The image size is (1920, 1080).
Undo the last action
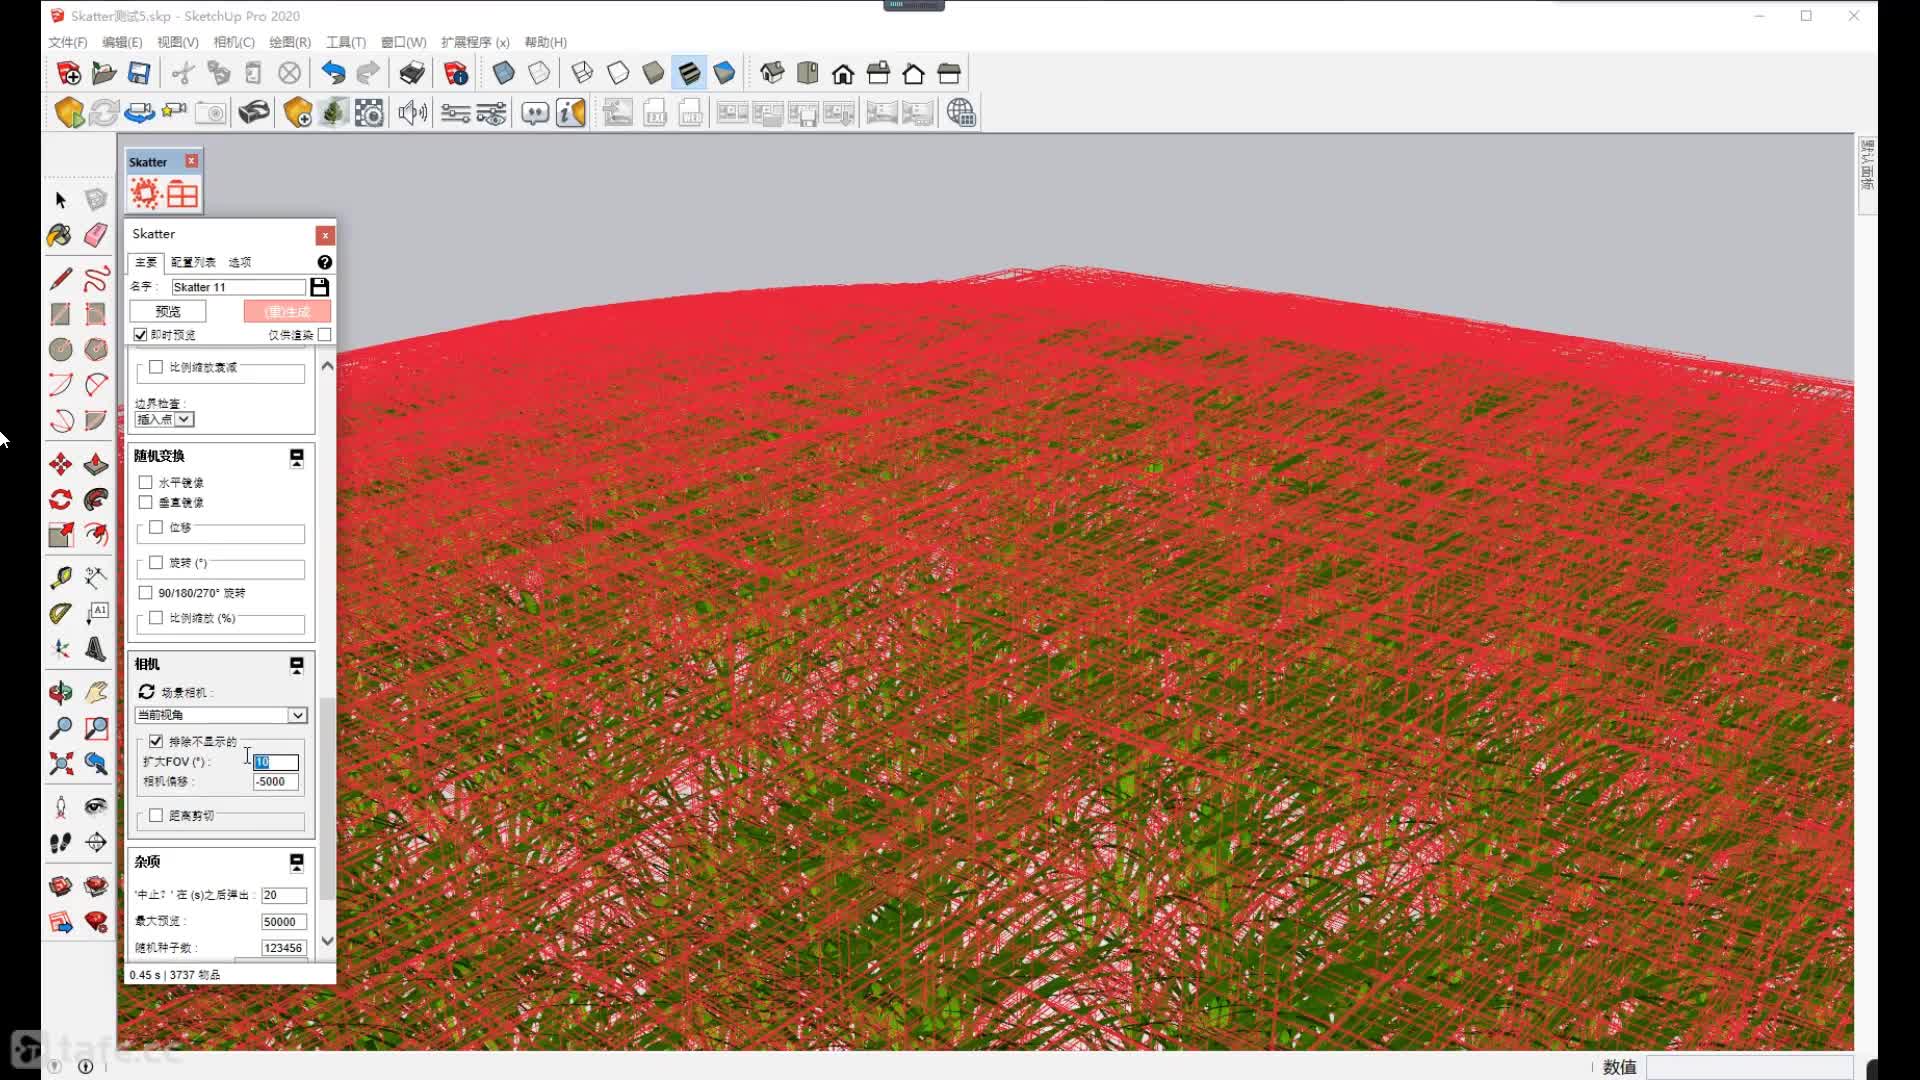333,73
